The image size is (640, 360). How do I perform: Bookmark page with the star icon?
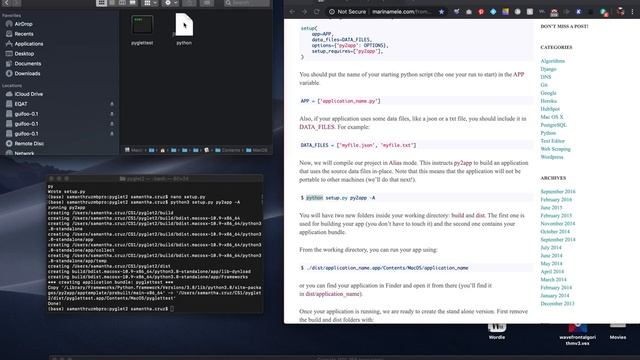(441, 12)
